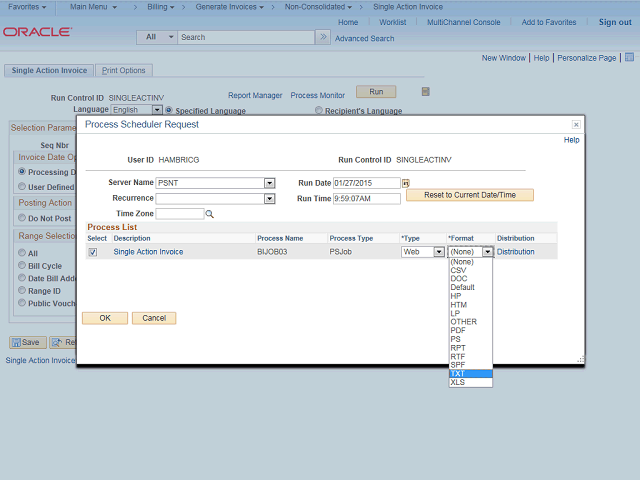Open the Distribution link

tap(516, 252)
